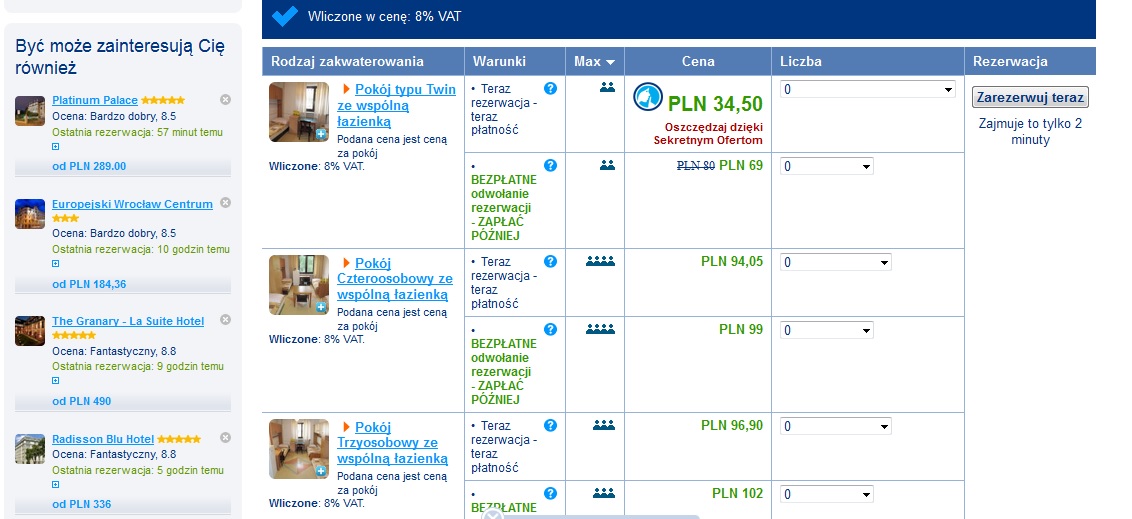Image resolution: width=1132 pixels, height=519 pixels.
Task: Dismiss the Radisson Blu Hotel suggestion
Action: click(x=225, y=437)
